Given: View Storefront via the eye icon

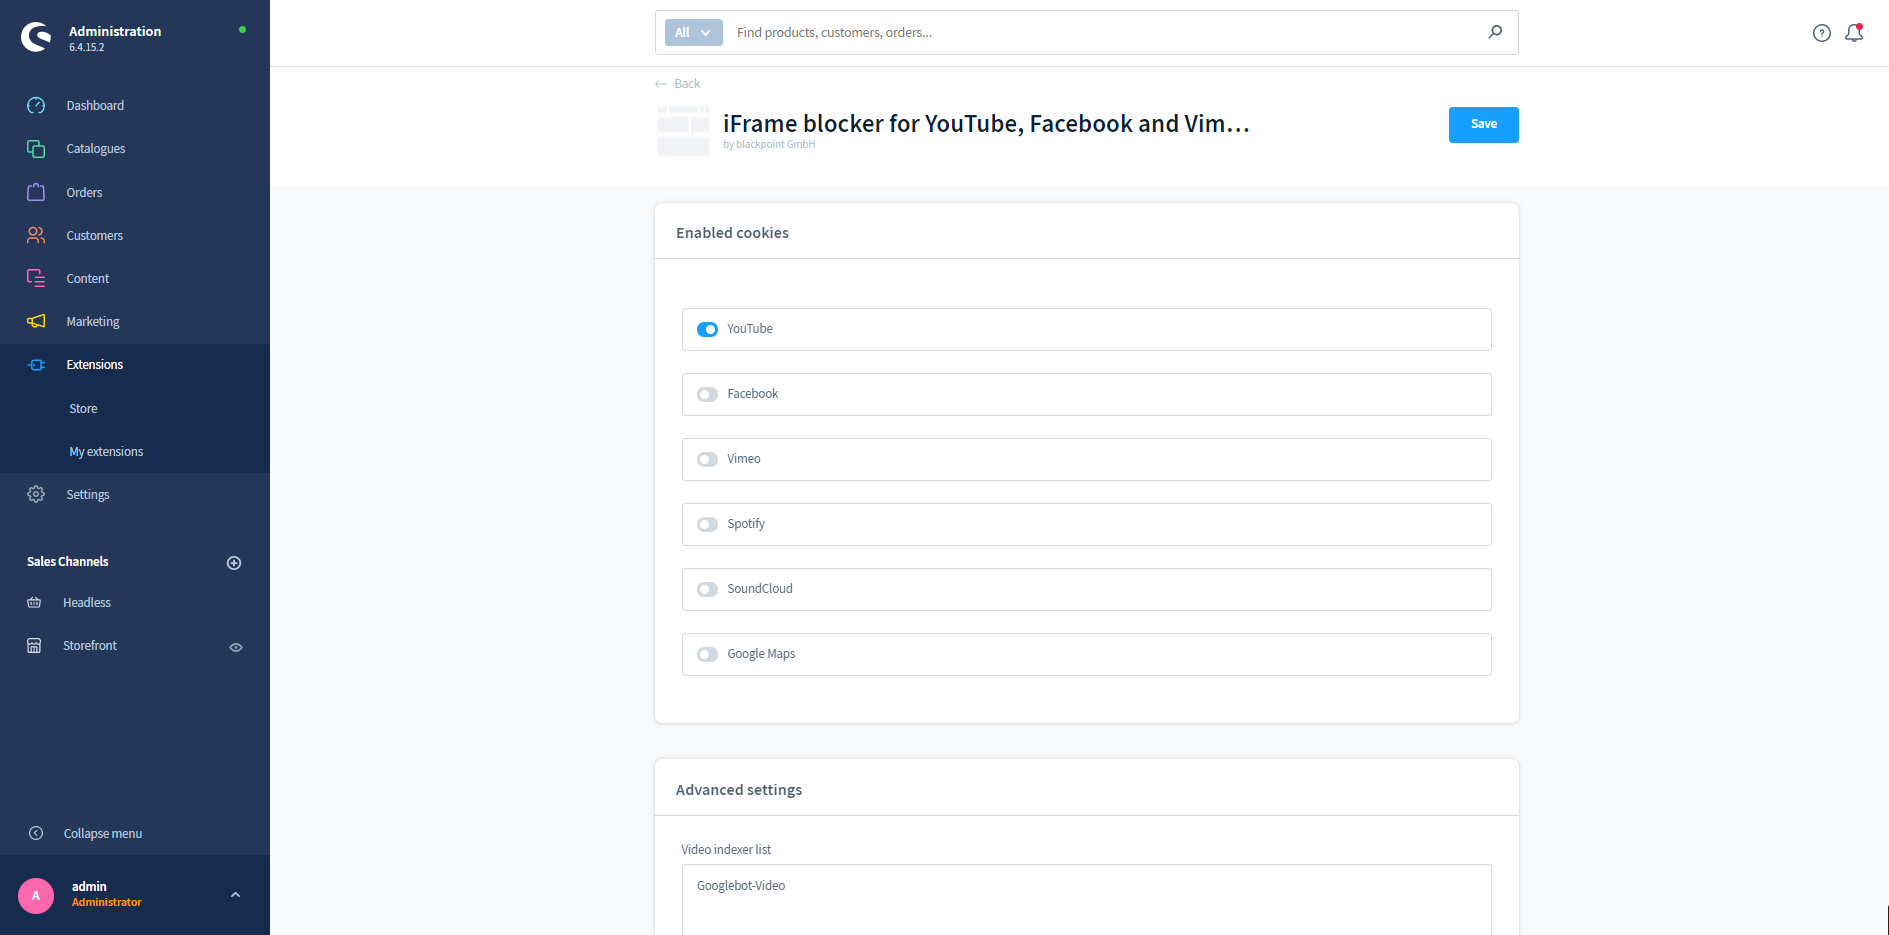Looking at the screenshot, I should tap(236, 647).
